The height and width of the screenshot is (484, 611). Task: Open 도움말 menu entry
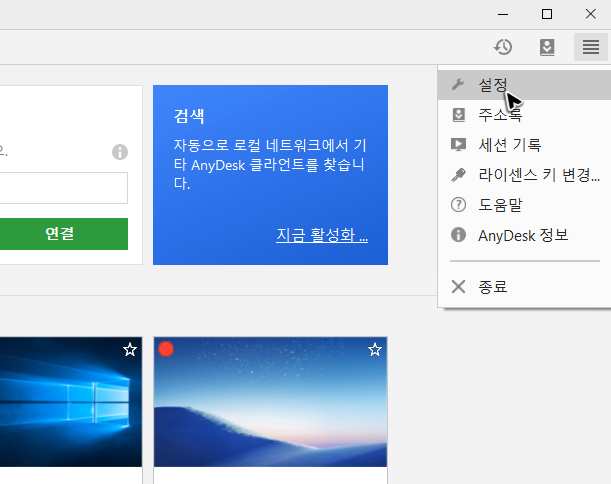point(524,205)
